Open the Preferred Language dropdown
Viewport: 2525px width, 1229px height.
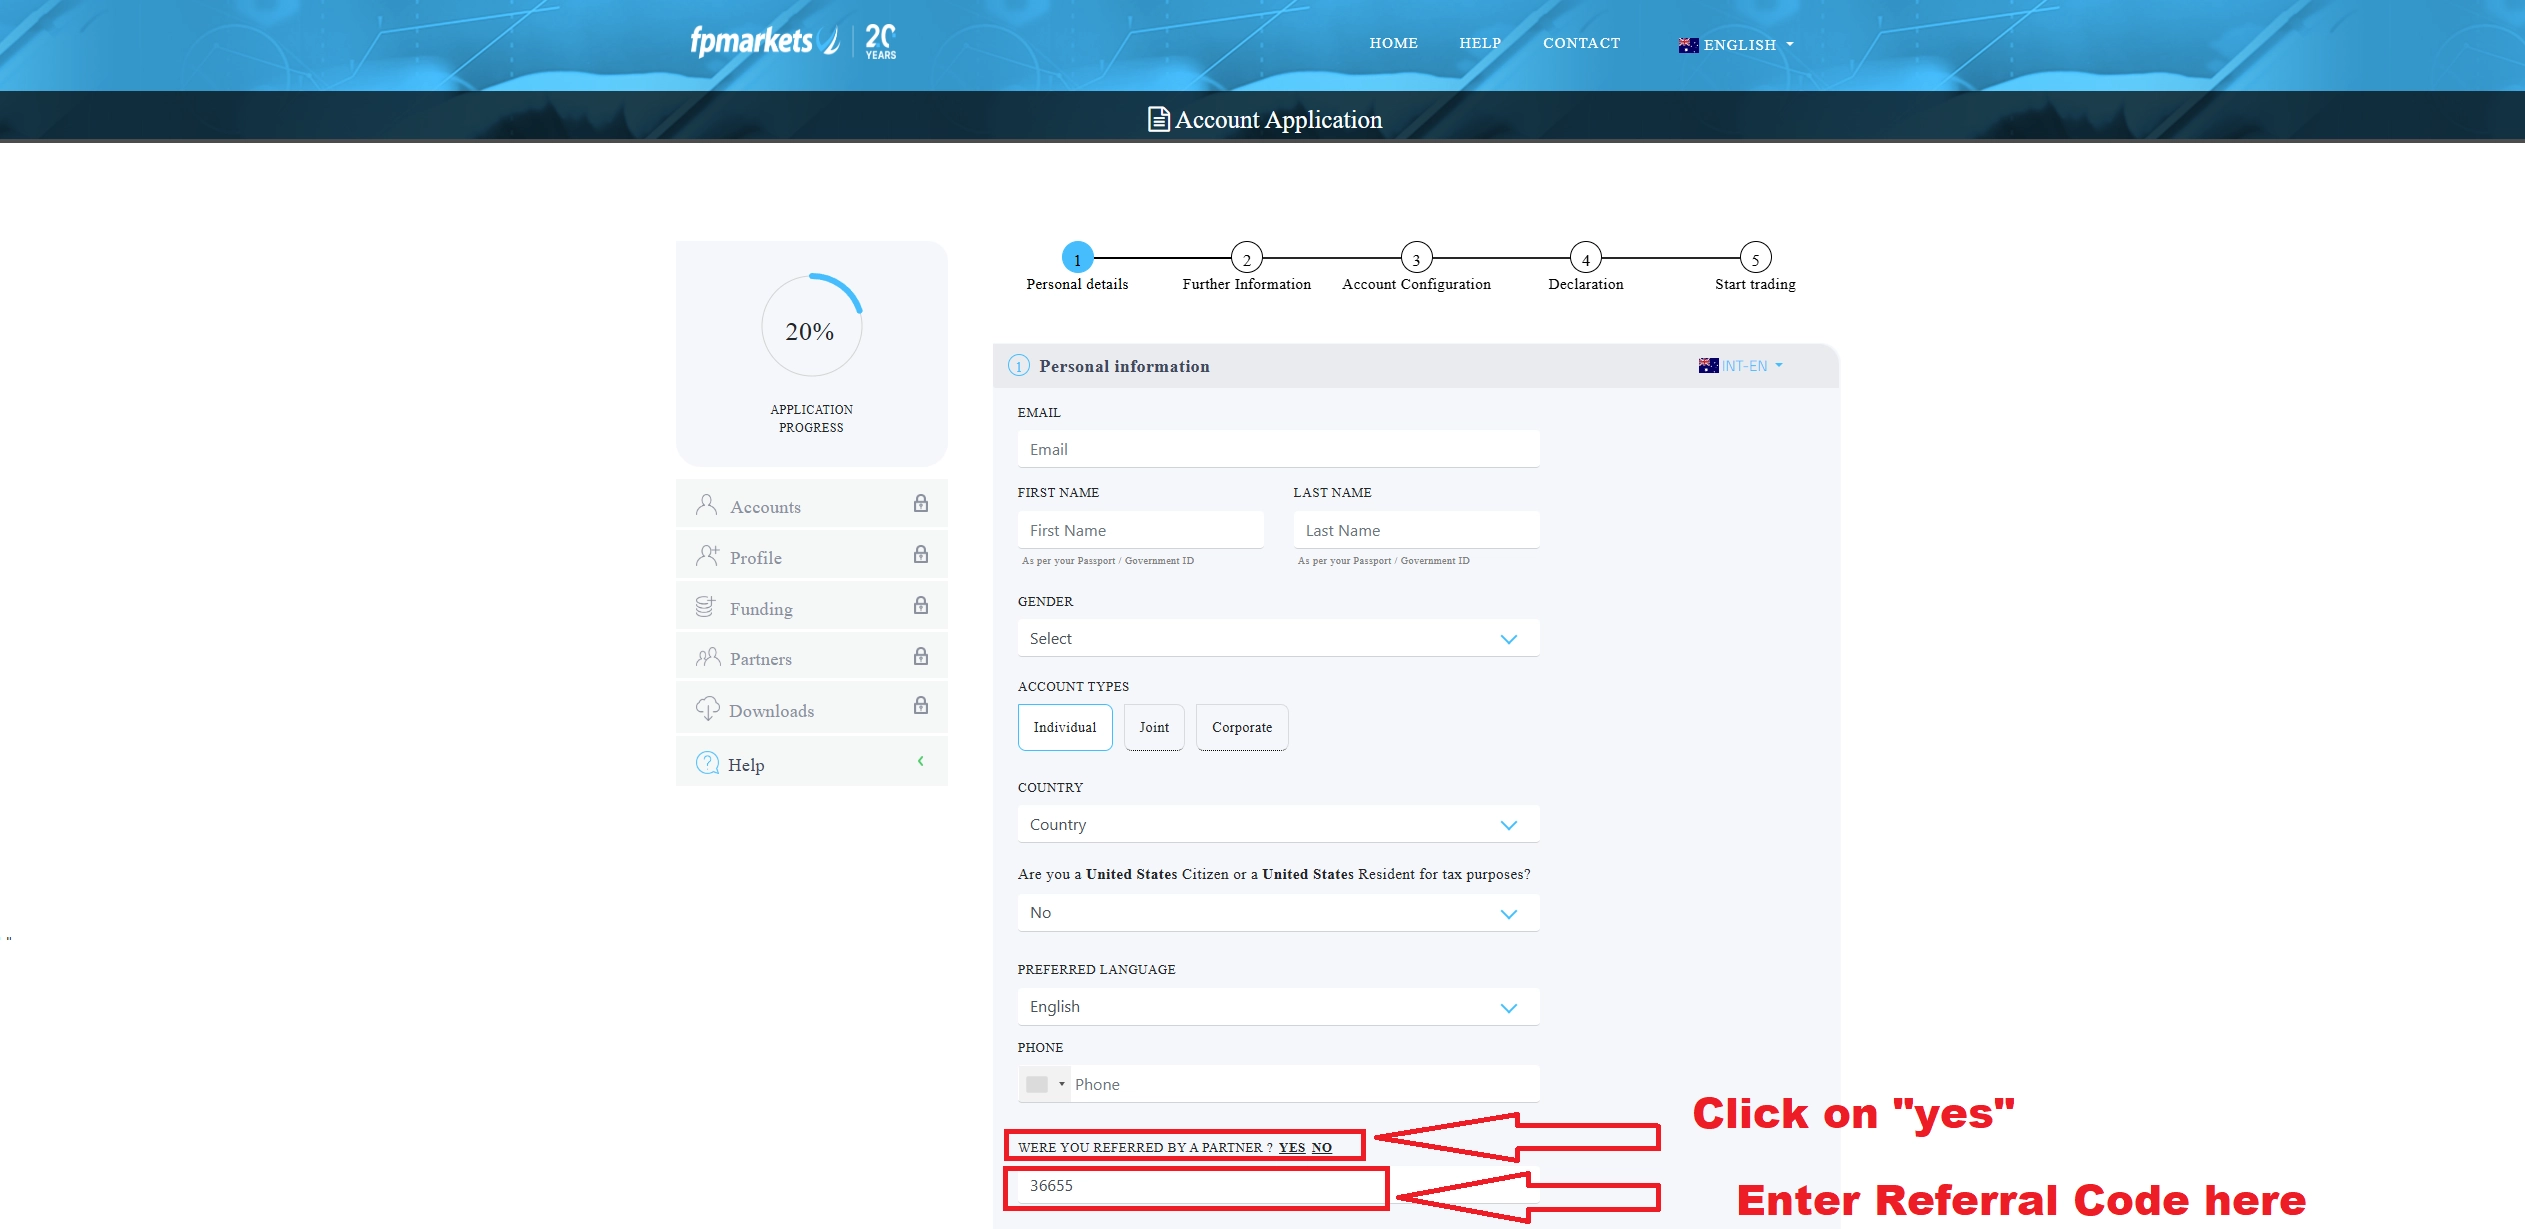click(1277, 1006)
